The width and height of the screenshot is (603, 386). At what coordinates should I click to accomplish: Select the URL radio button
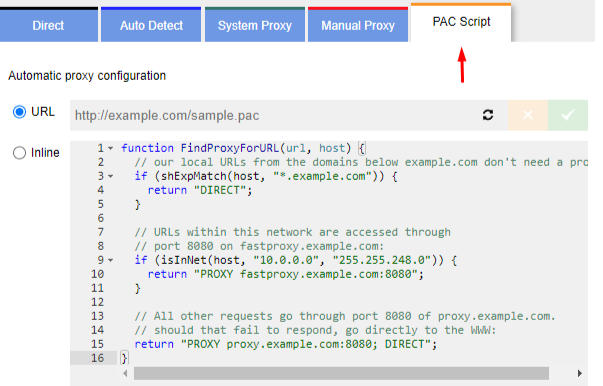(19, 112)
